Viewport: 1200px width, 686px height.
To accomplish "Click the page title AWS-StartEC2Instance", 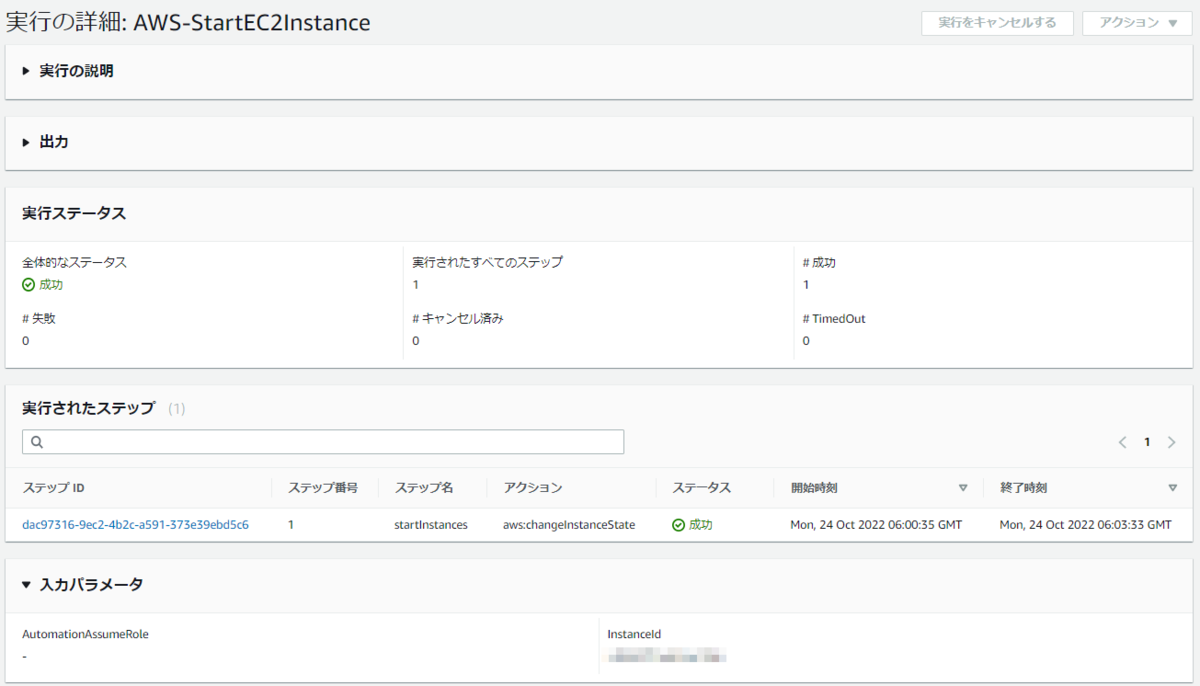I will point(252,22).
